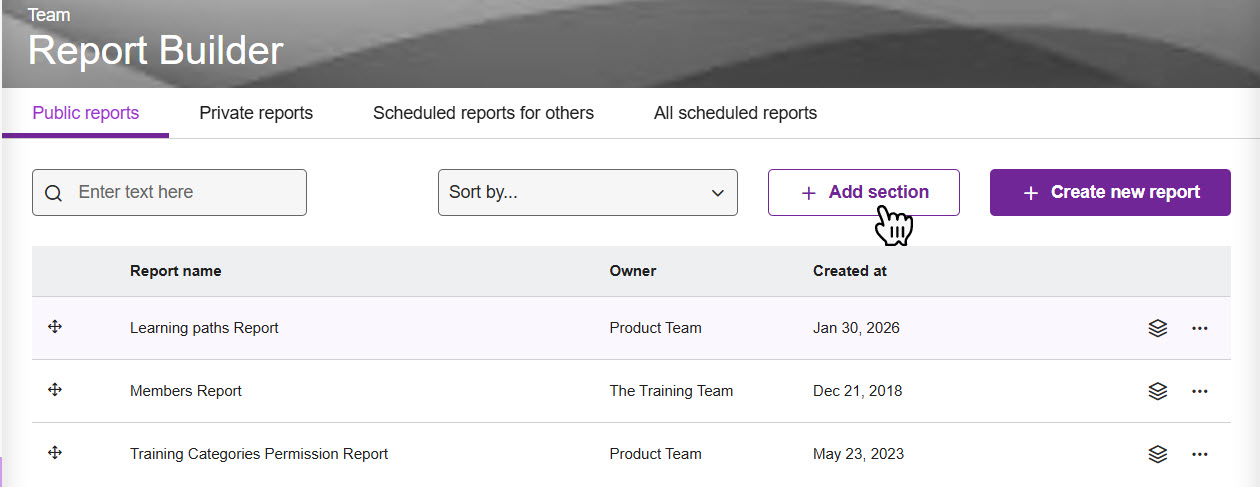Go to All scheduled reports tab
Screen dimensions: 1260x487
(735, 113)
